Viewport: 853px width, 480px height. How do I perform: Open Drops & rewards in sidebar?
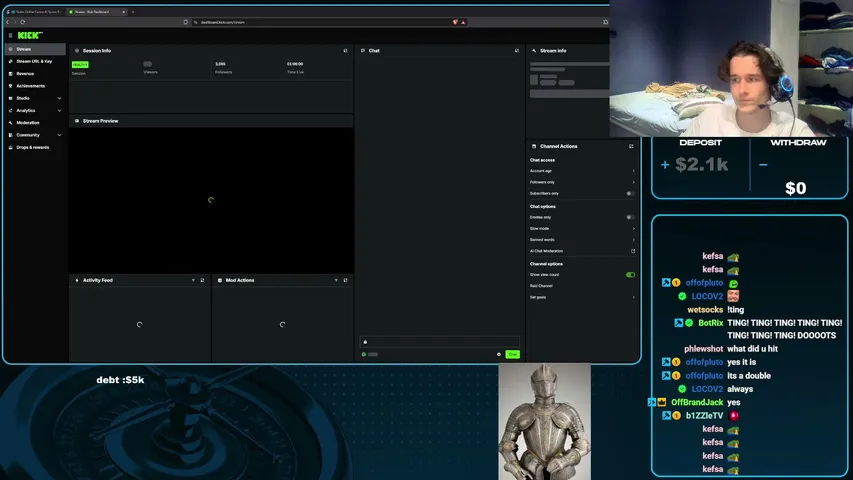click(35, 147)
